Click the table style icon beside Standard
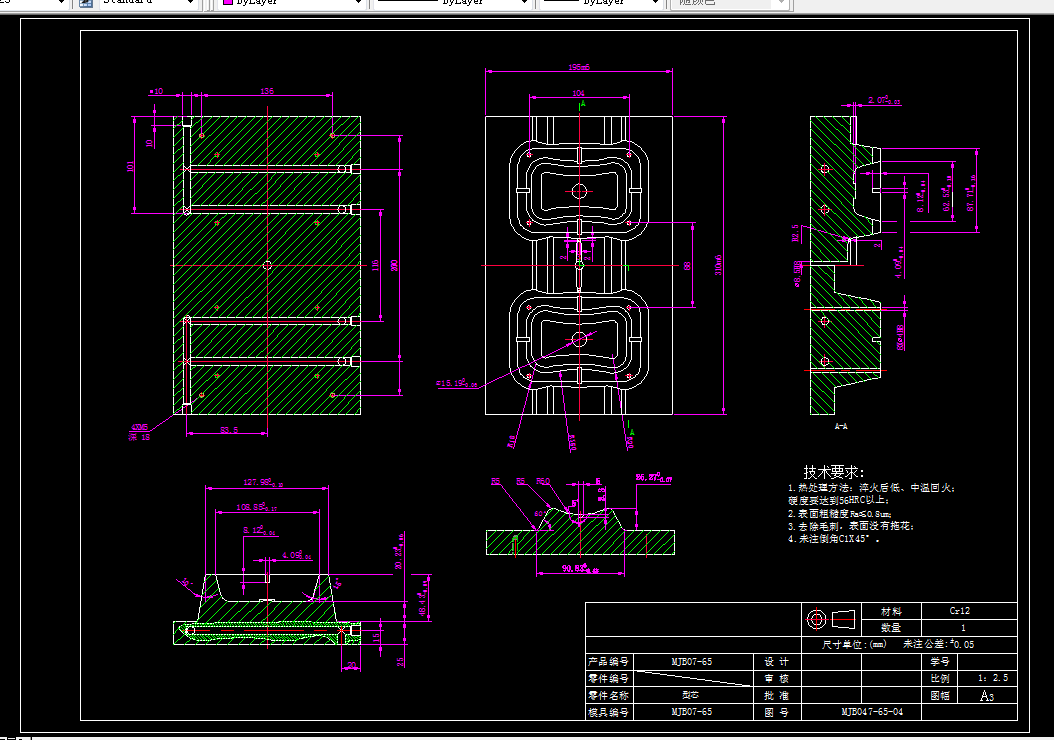This screenshot has height=740, width=1054. (x=85, y=3)
